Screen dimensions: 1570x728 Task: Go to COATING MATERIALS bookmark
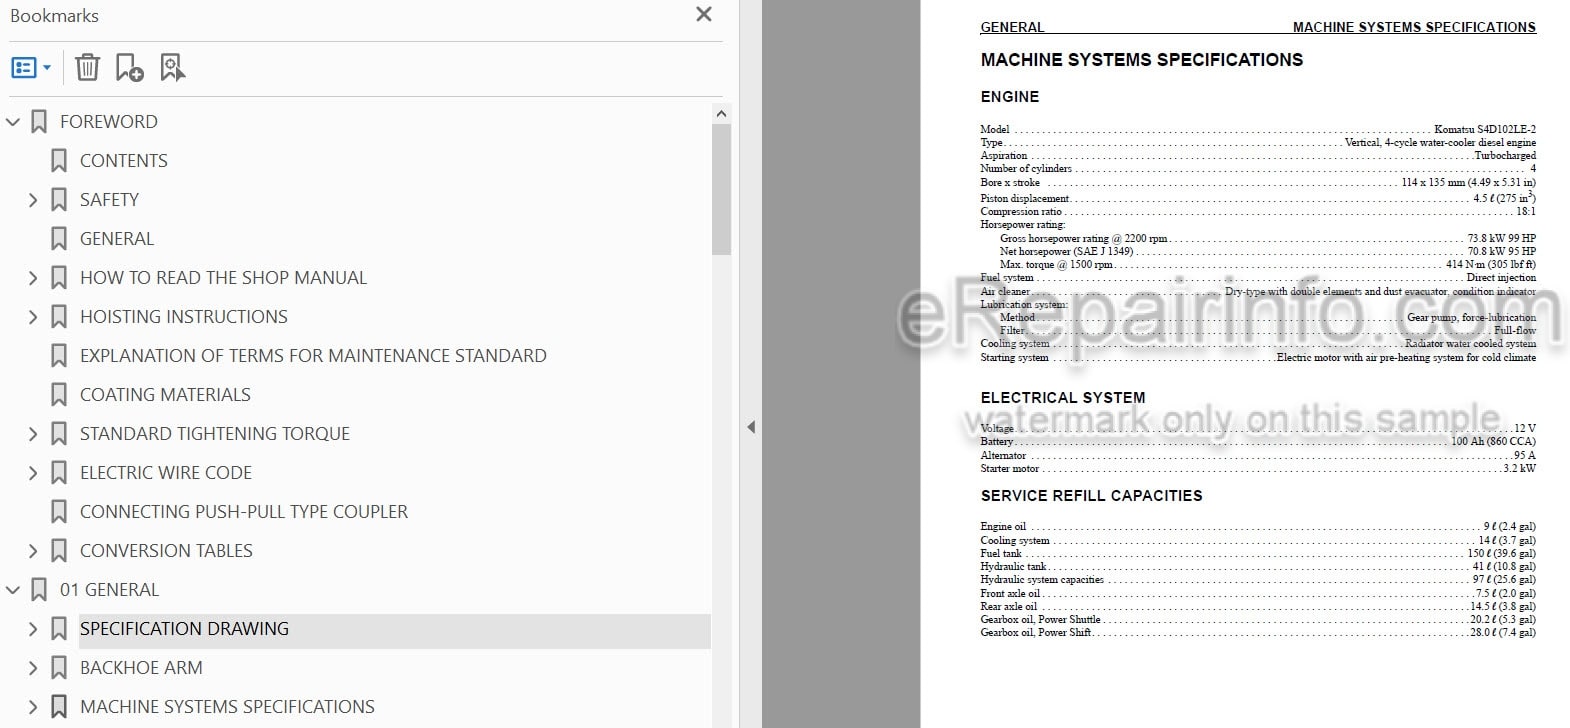click(x=165, y=395)
